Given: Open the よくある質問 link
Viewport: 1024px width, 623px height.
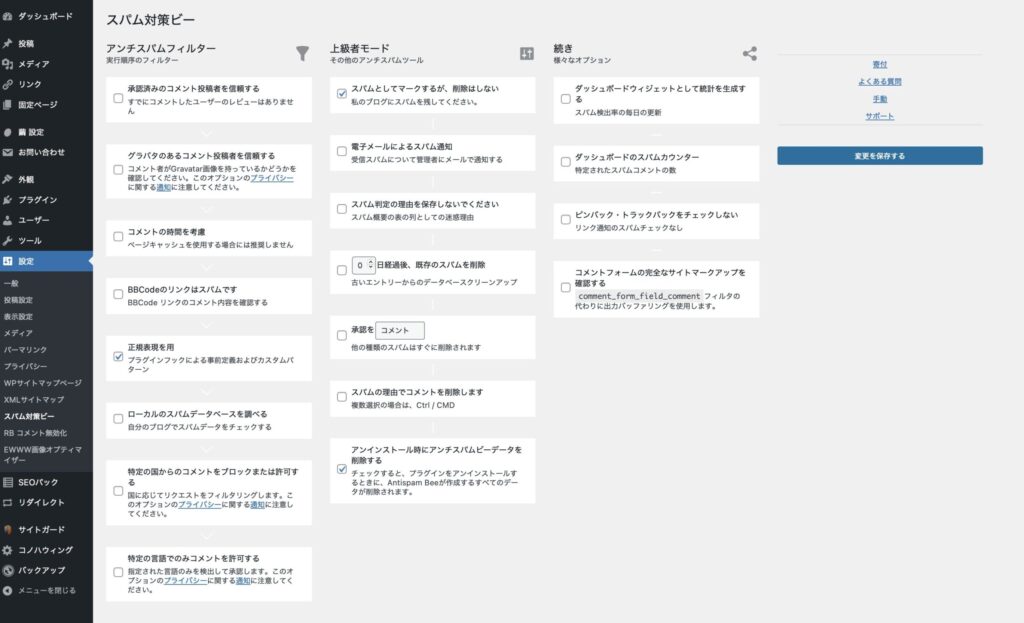Looking at the screenshot, I should point(879,81).
